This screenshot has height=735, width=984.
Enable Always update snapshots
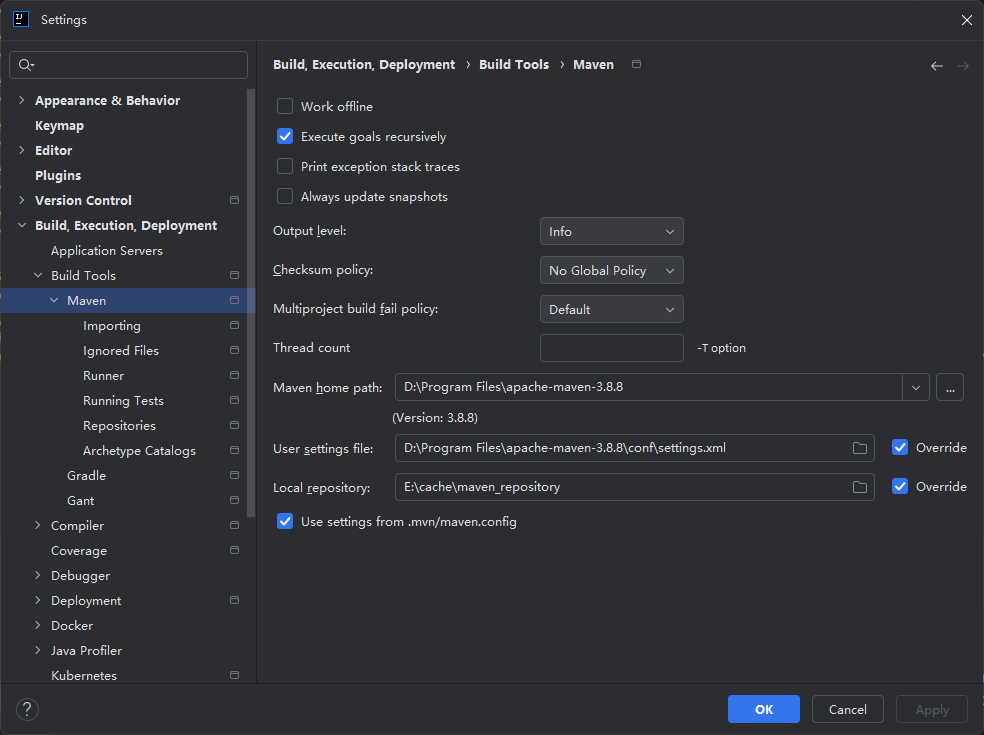285,196
